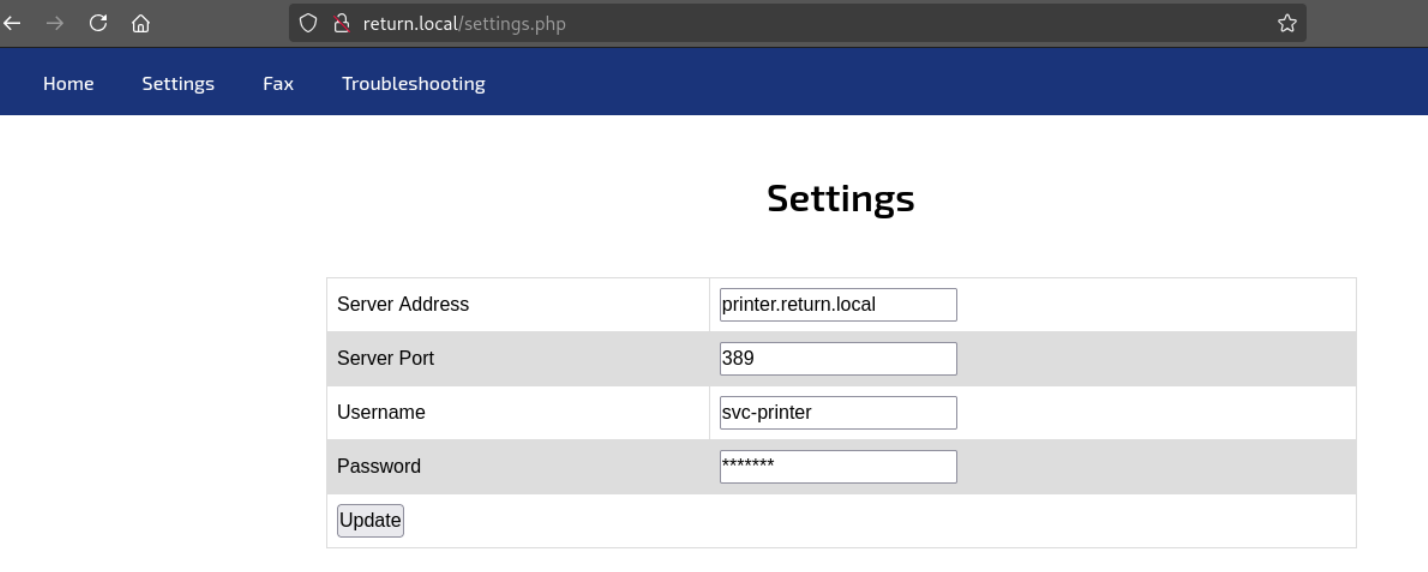Open the Troubleshooting page
This screenshot has width=1428, height=572.
click(413, 84)
